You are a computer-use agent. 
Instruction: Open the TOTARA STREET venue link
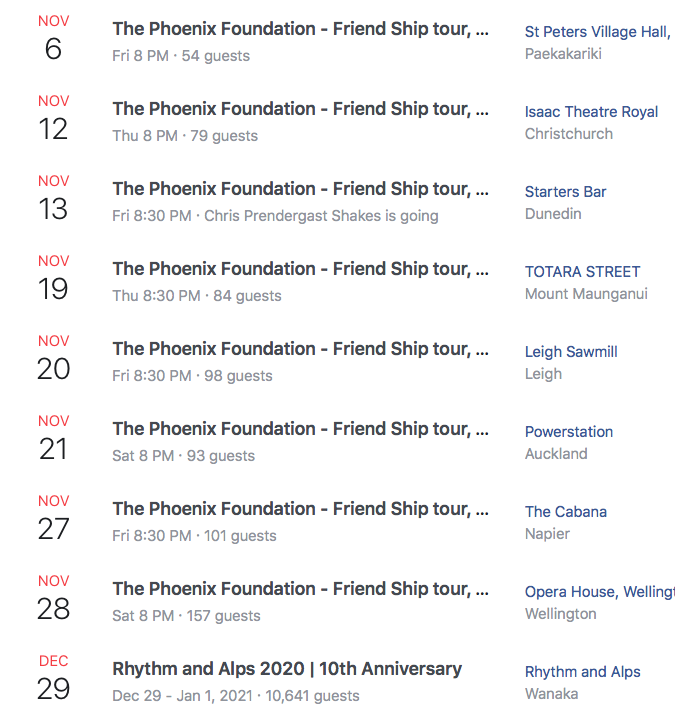(x=582, y=272)
